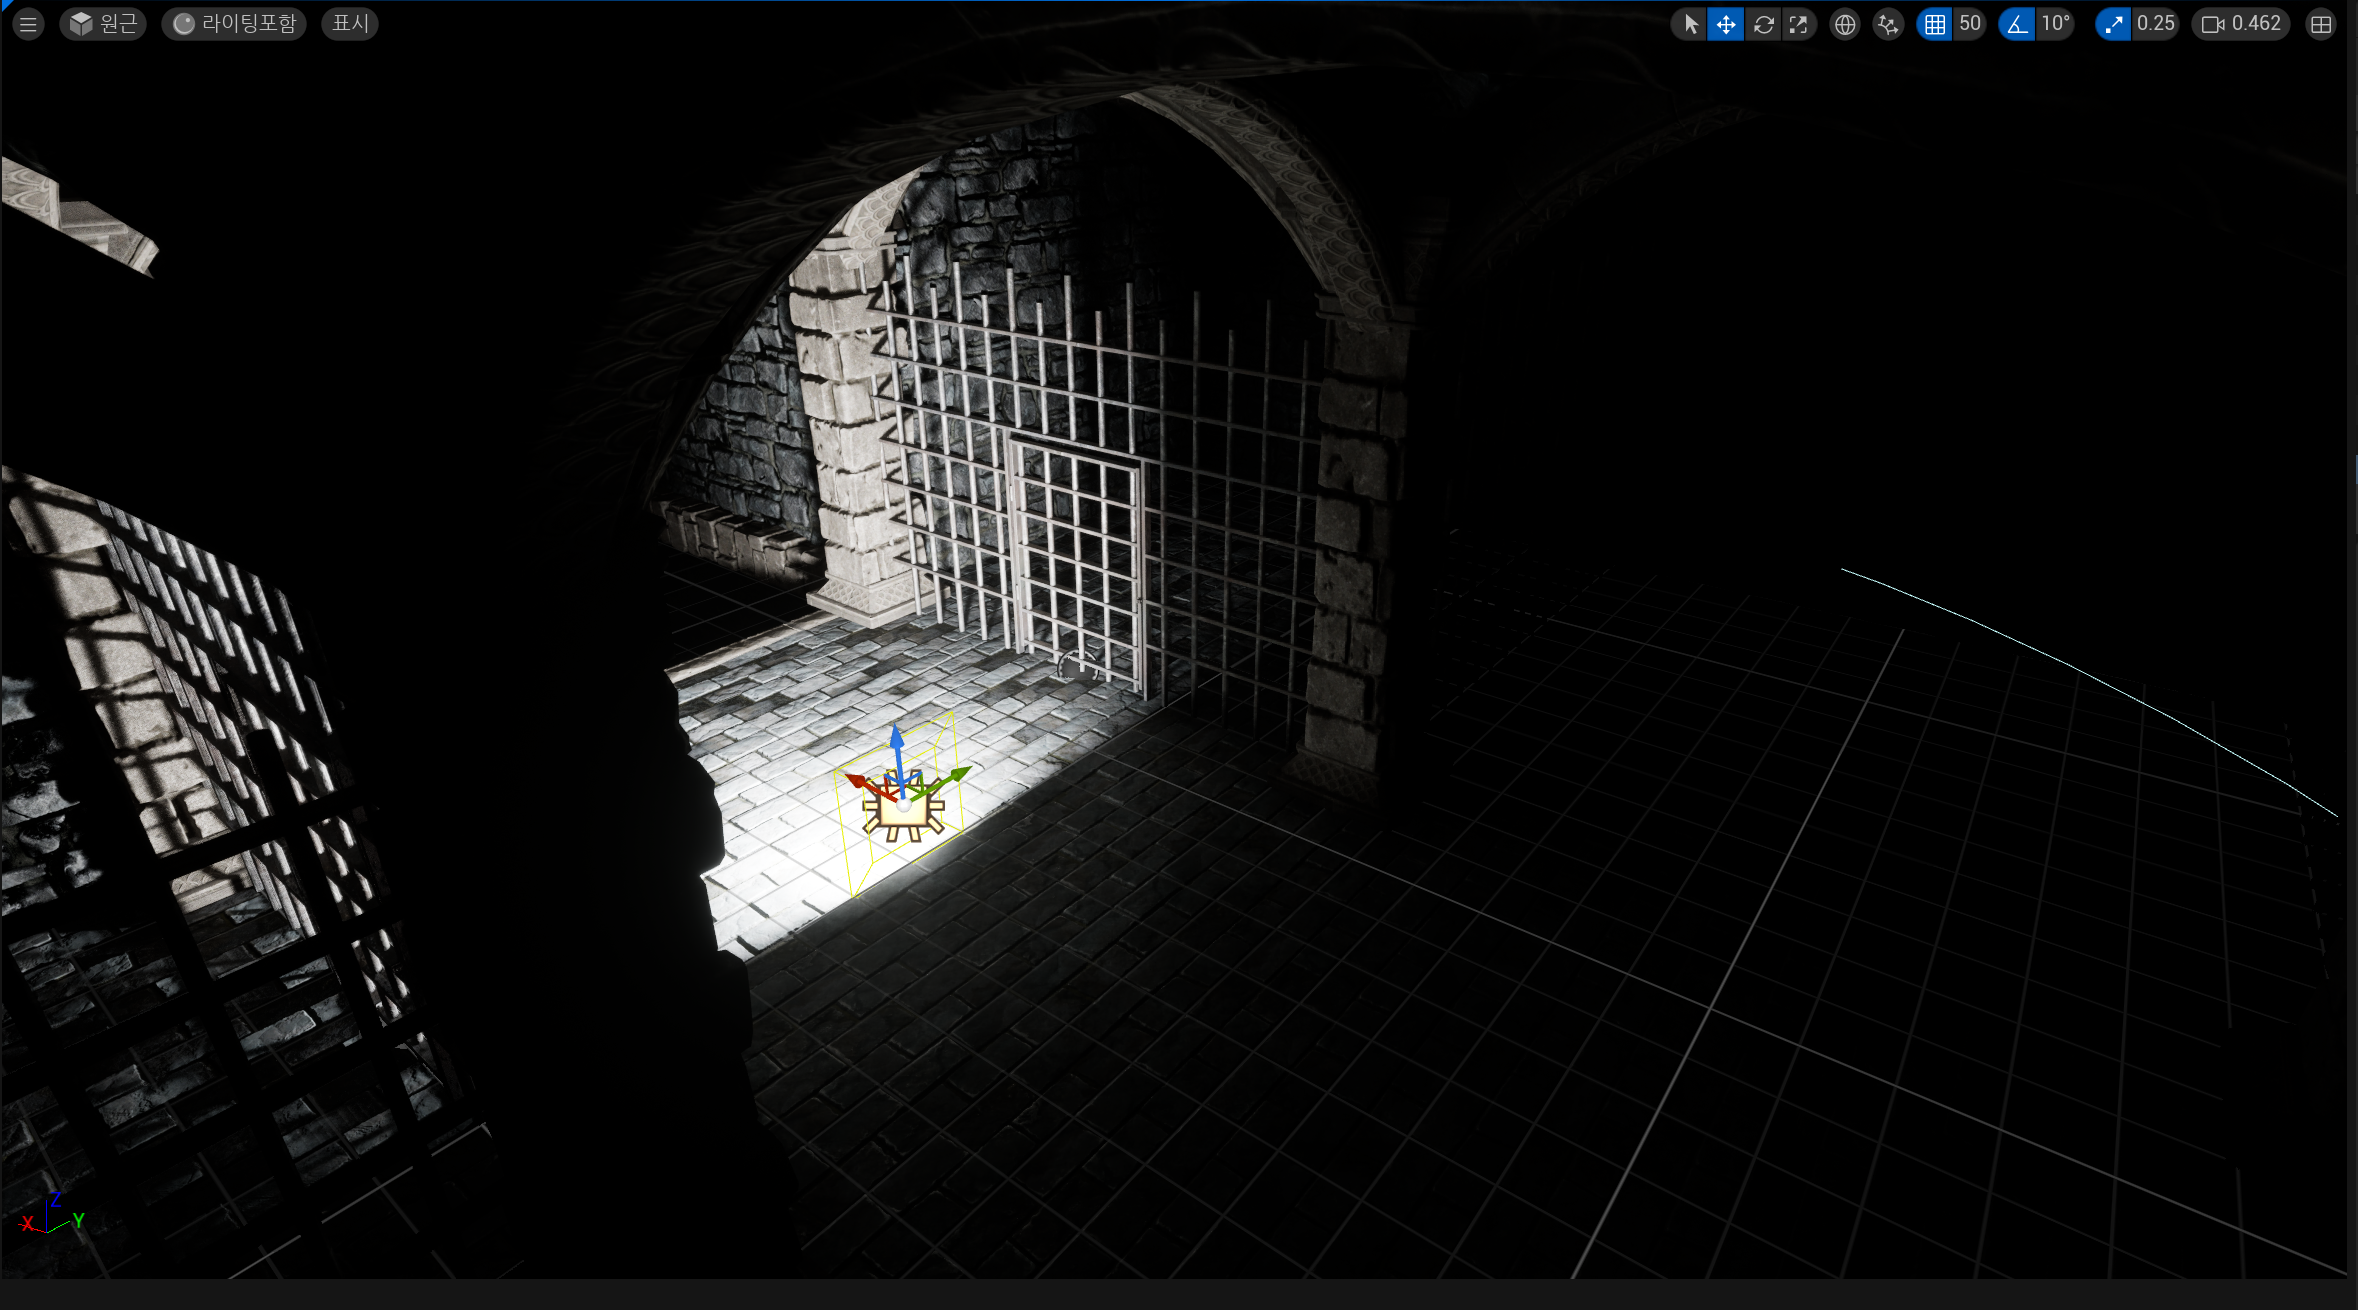This screenshot has width=2358, height=1310.
Task: Open the 표시 show flags menu
Action: 350,24
